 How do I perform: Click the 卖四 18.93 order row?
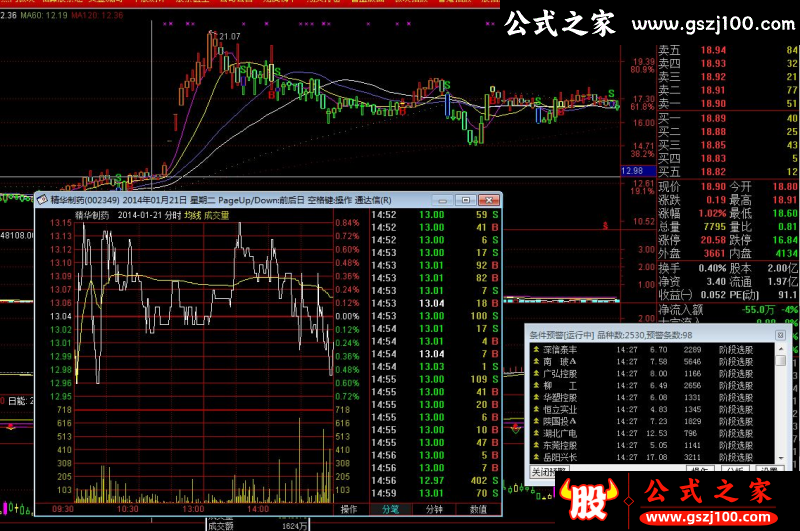(x=728, y=63)
